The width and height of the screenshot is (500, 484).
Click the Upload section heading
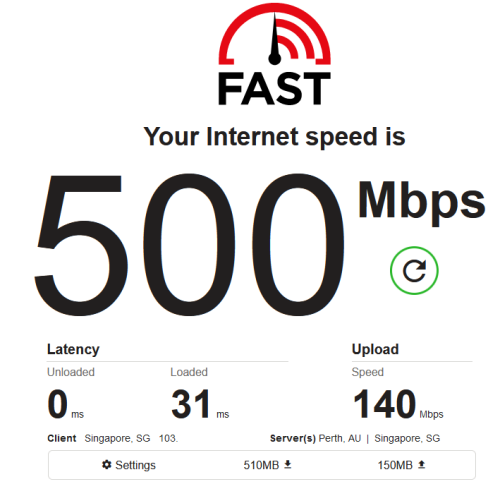pyautogui.click(x=375, y=349)
